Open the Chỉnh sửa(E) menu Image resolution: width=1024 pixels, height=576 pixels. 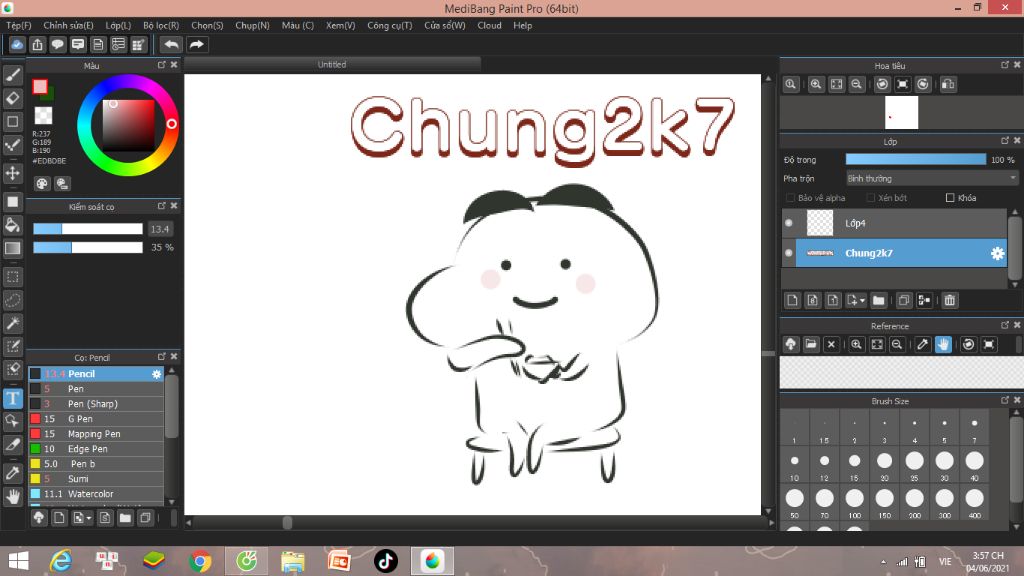(x=68, y=25)
